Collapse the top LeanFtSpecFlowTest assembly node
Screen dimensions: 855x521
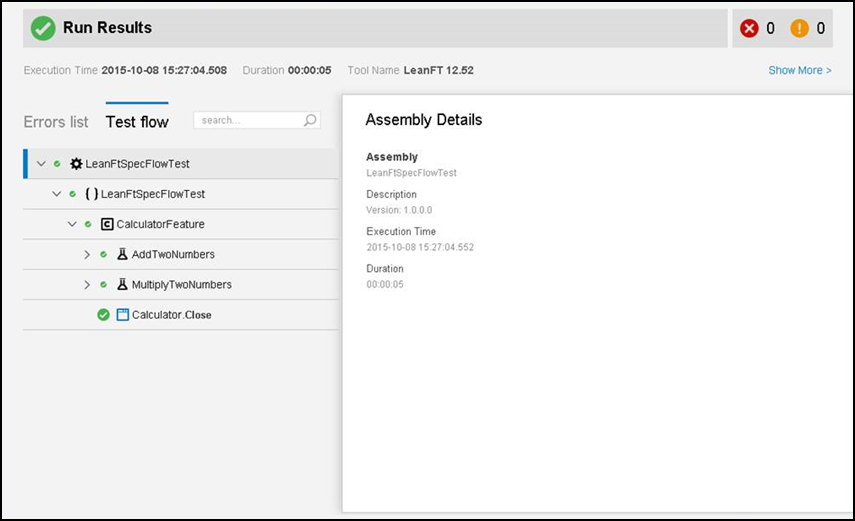pyautogui.click(x=41, y=164)
